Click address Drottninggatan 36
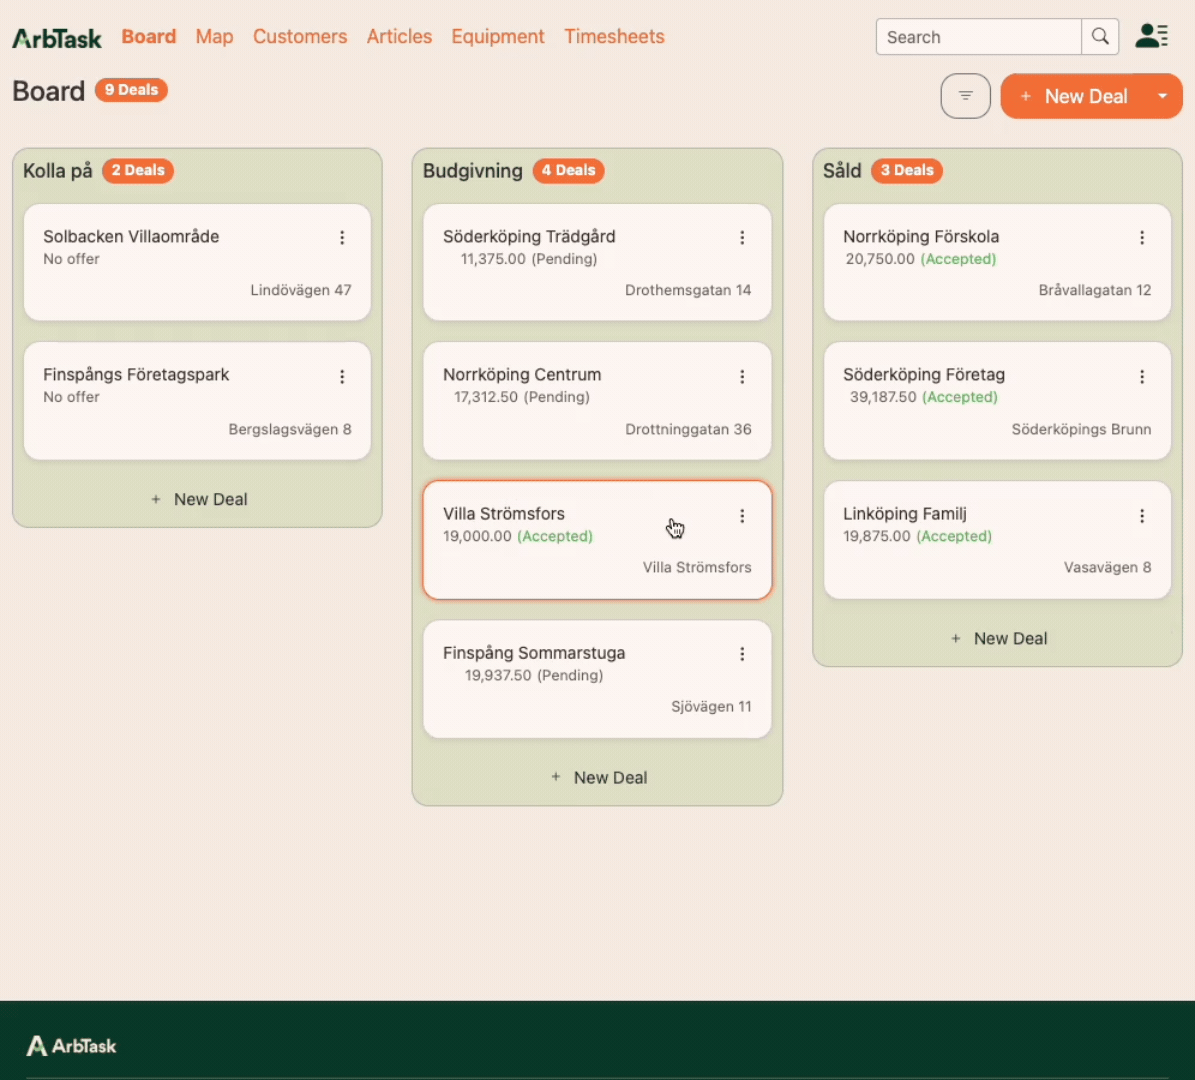The width and height of the screenshot is (1195, 1080). coord(688,429)
